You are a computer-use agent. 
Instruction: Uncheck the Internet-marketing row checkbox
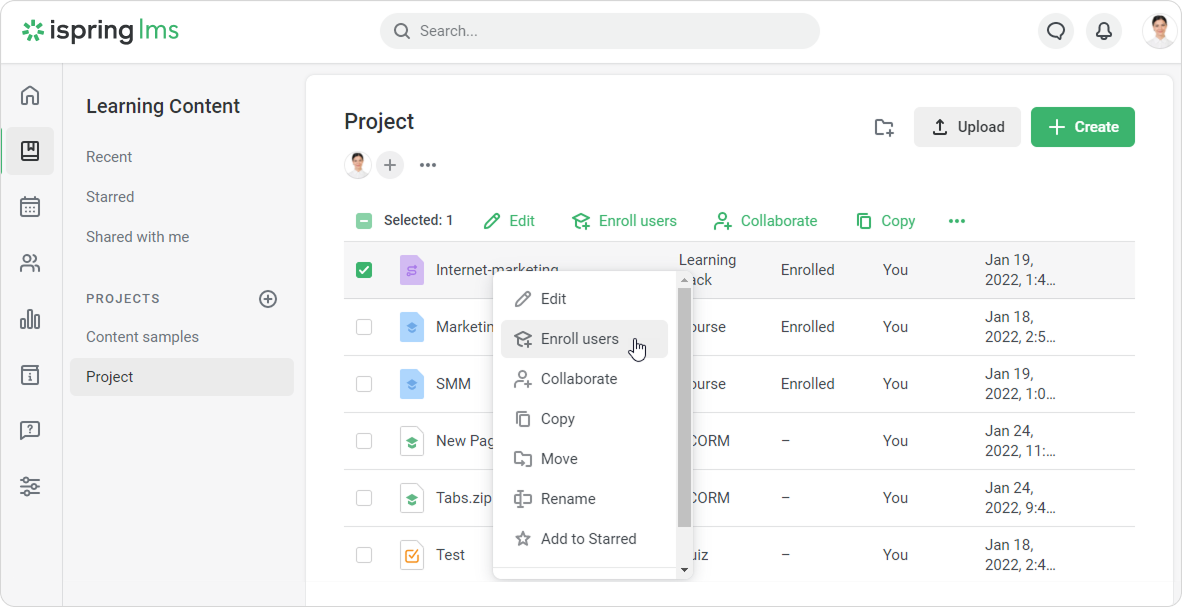(364, 270)
